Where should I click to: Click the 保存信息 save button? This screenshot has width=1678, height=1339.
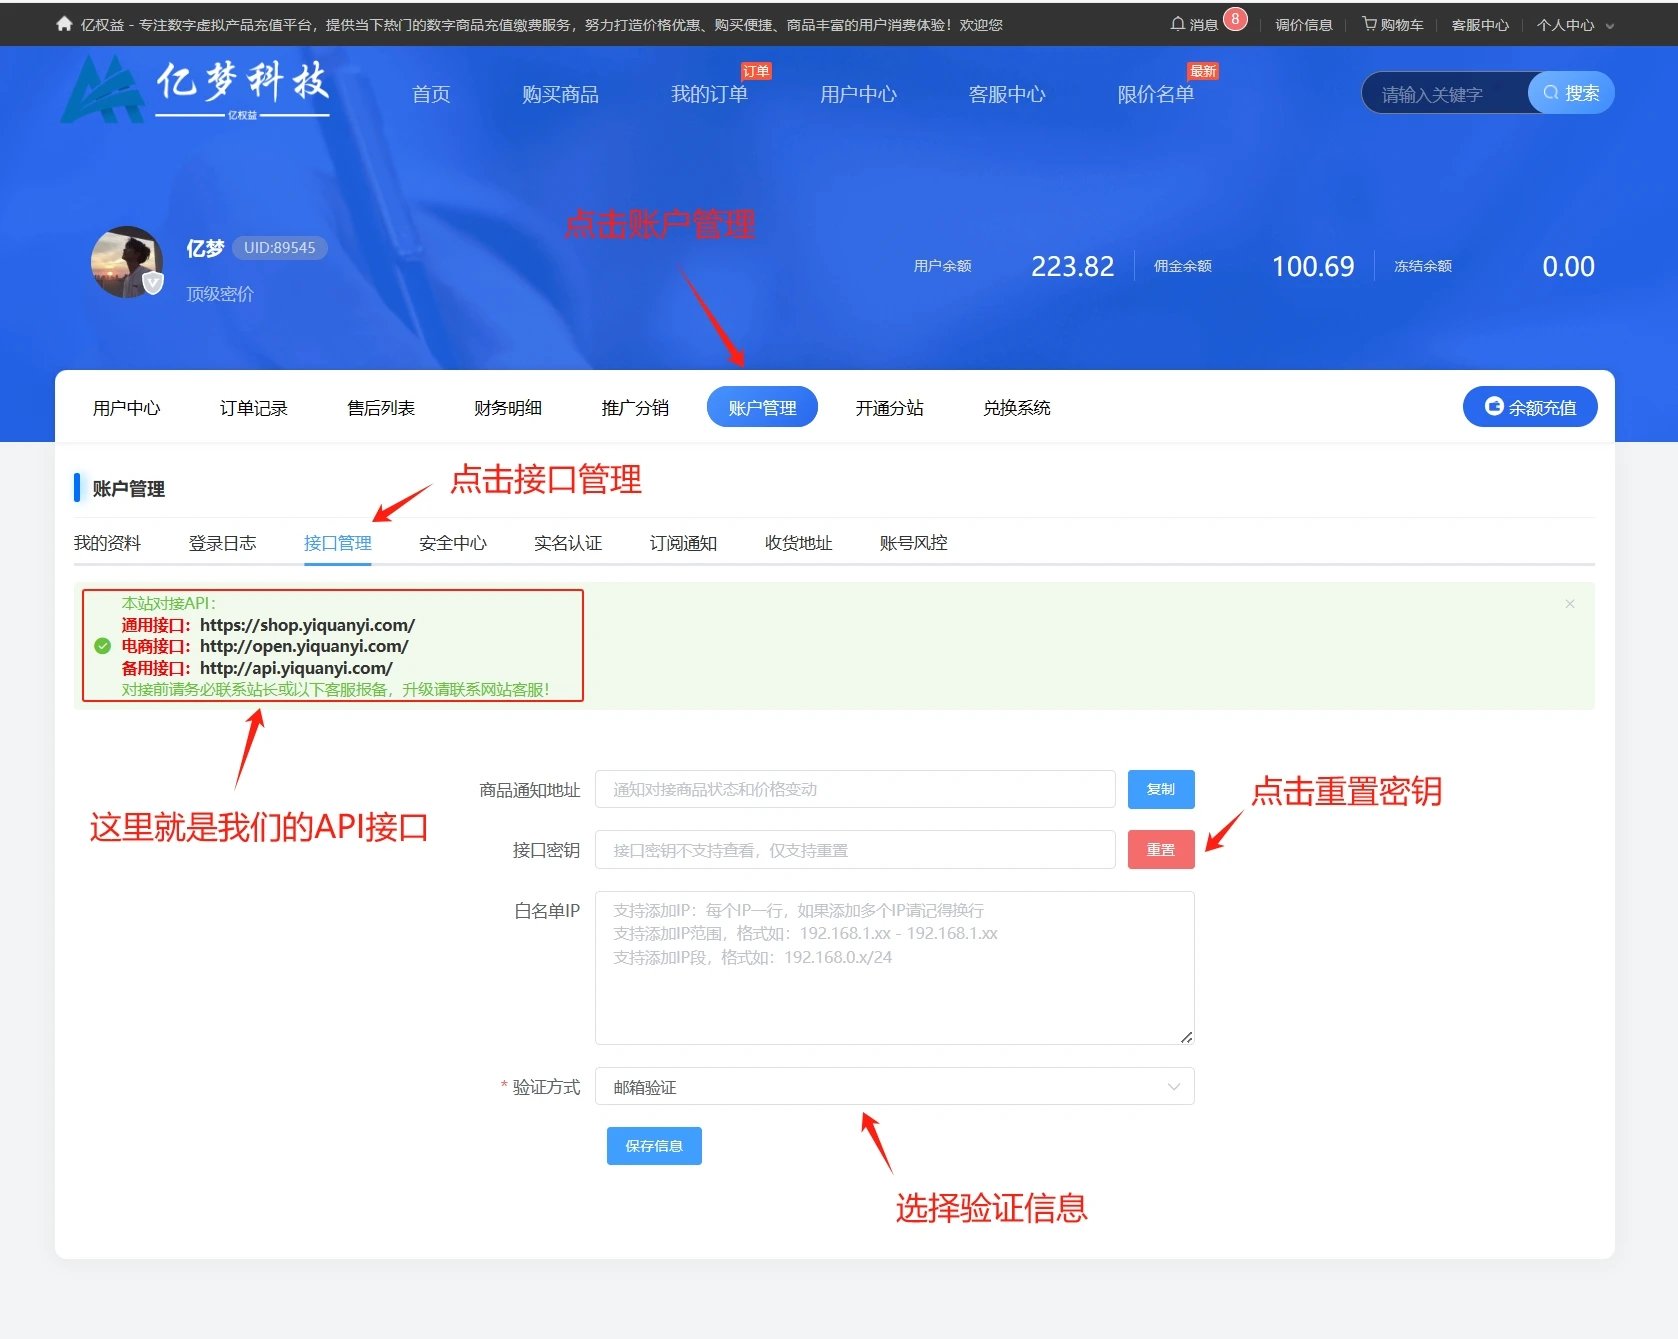653,1146
